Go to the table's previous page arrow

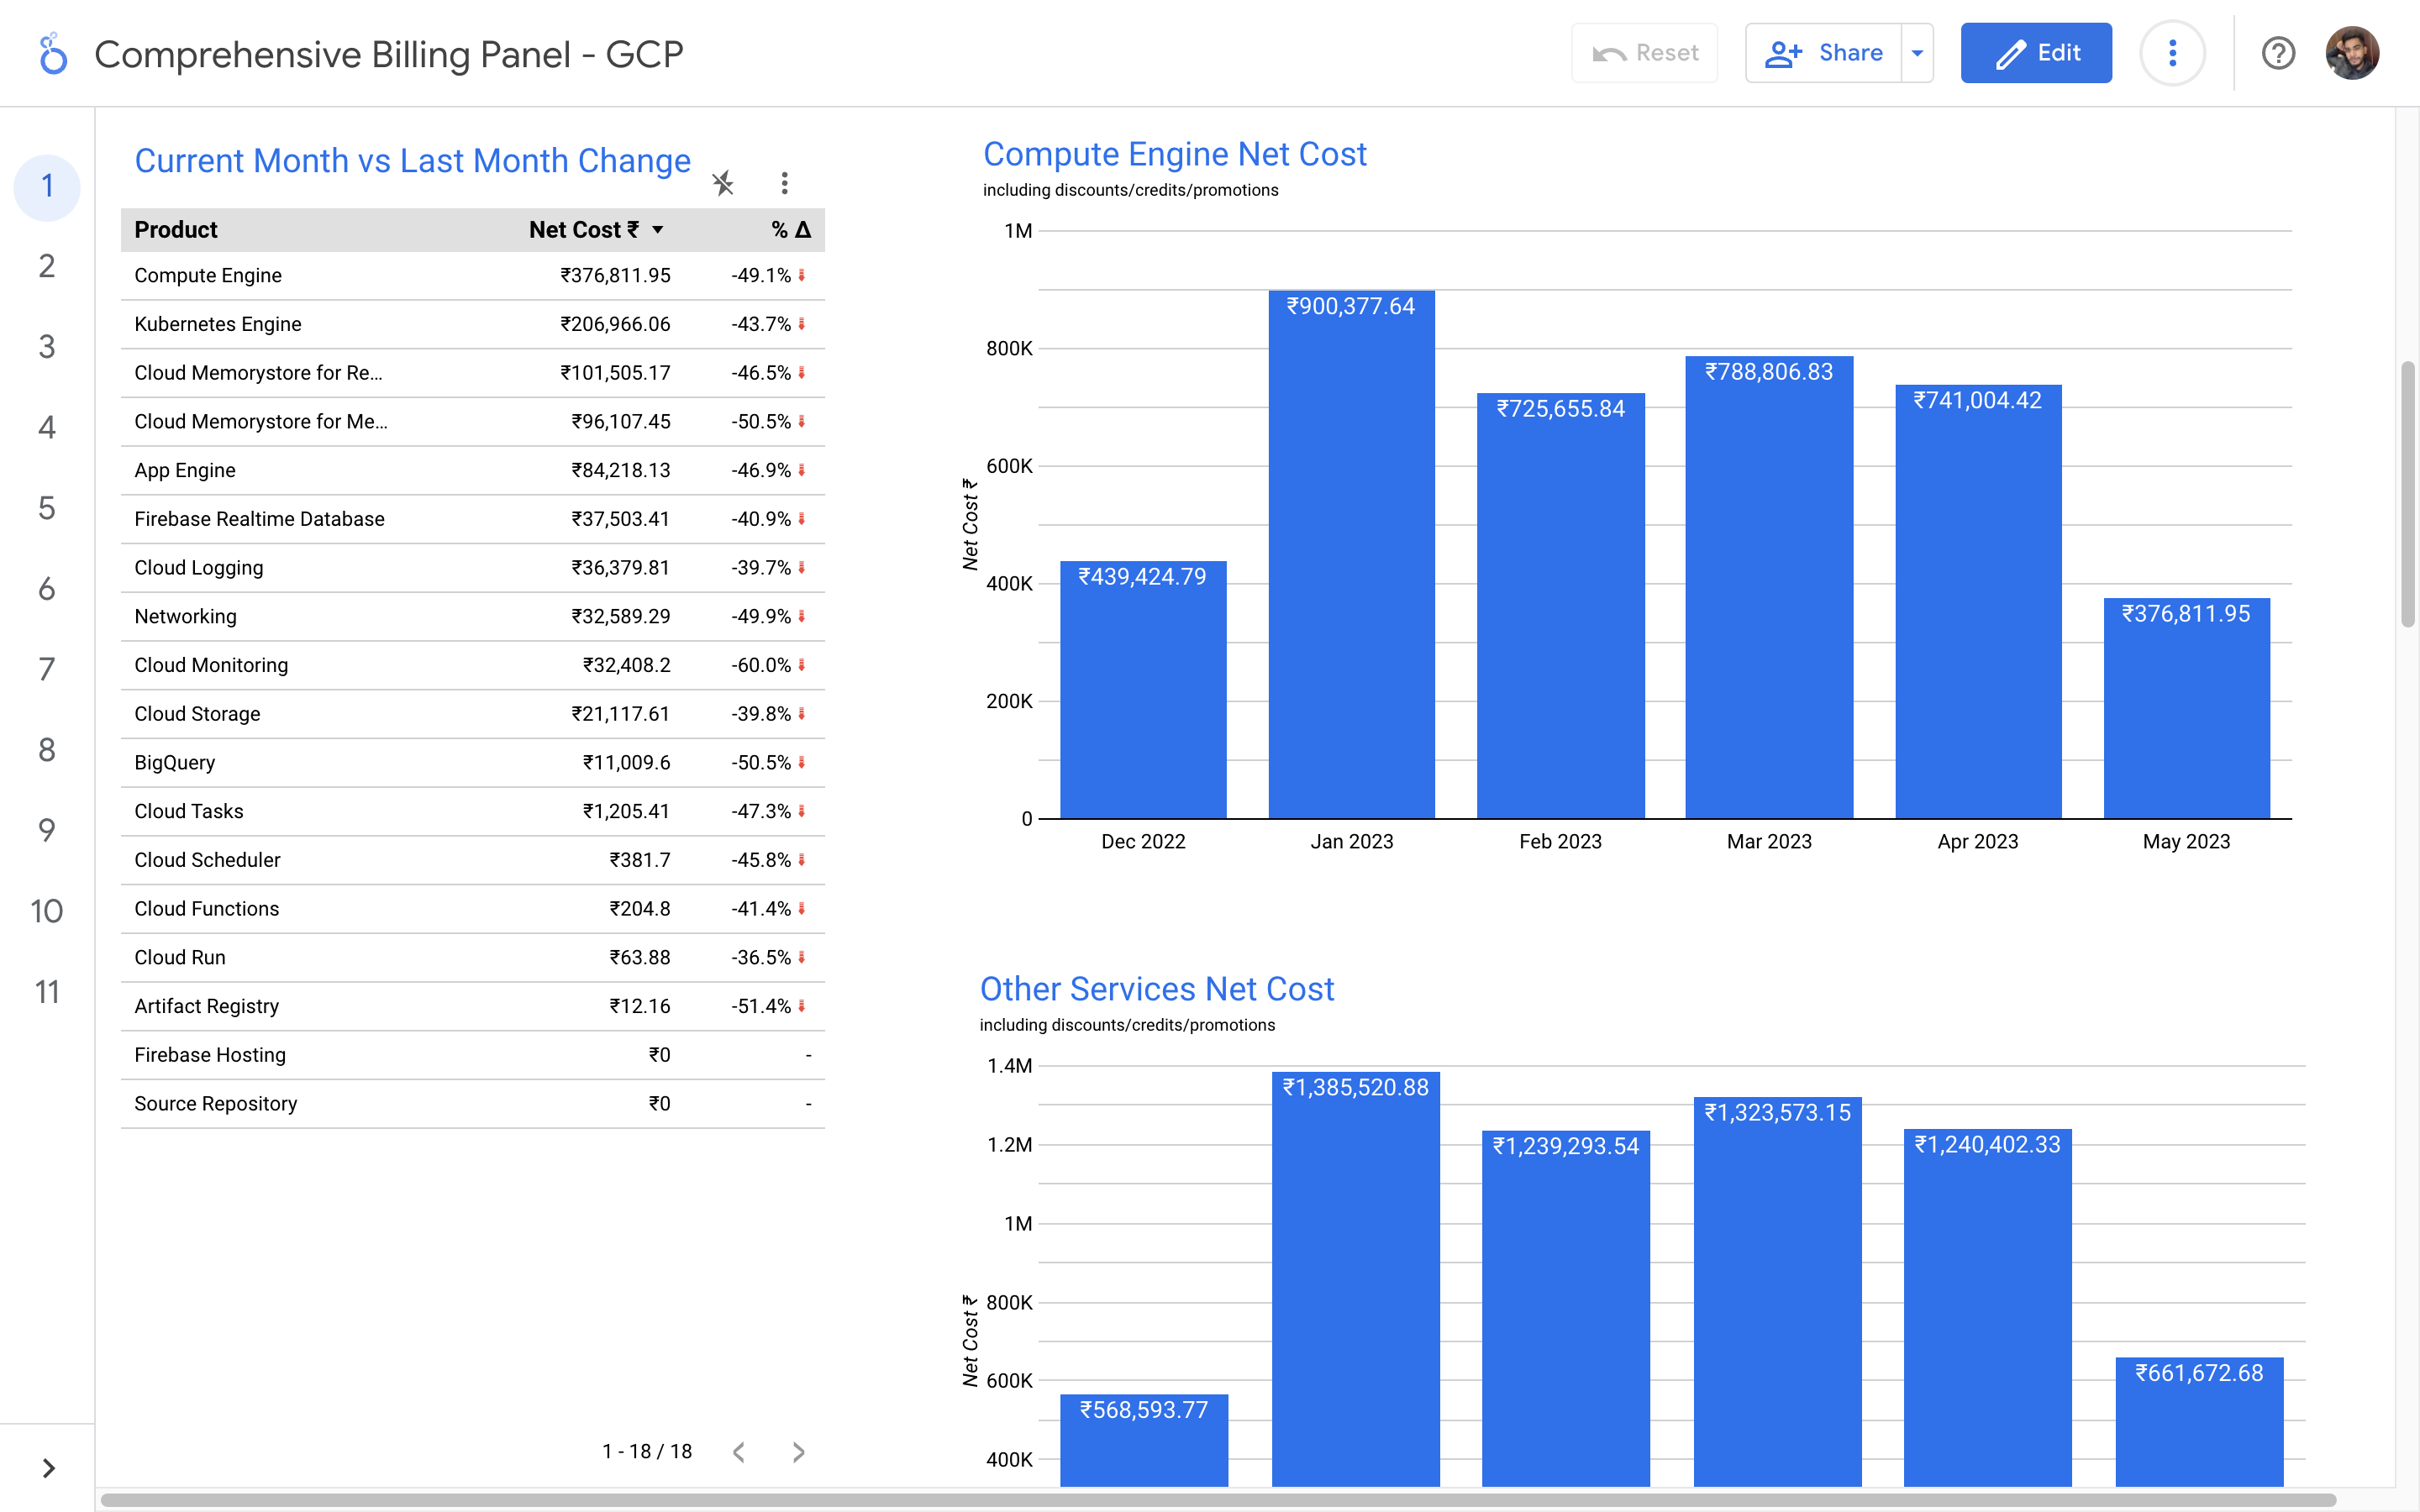(x=739, y=1452)
